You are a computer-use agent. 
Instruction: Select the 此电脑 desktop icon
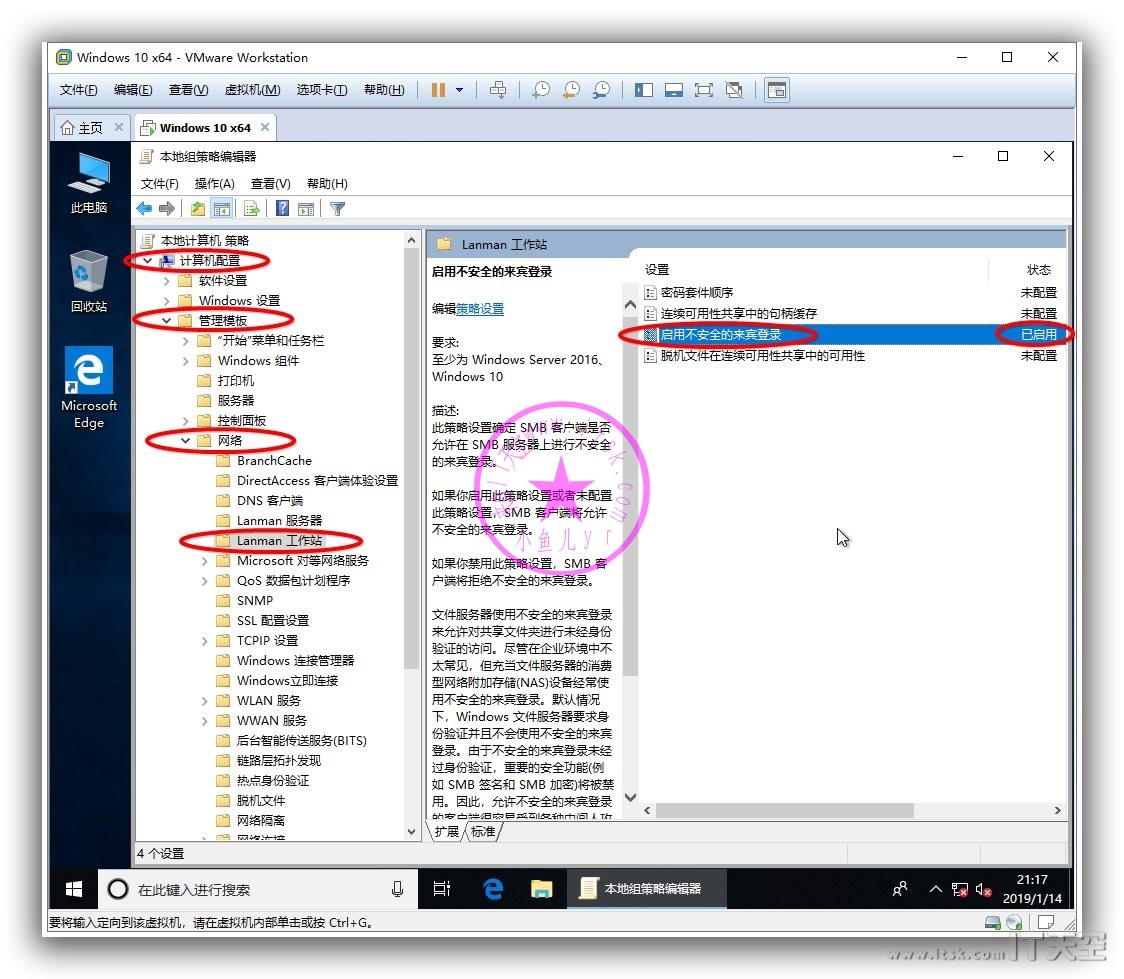click(x=88, y=183)
